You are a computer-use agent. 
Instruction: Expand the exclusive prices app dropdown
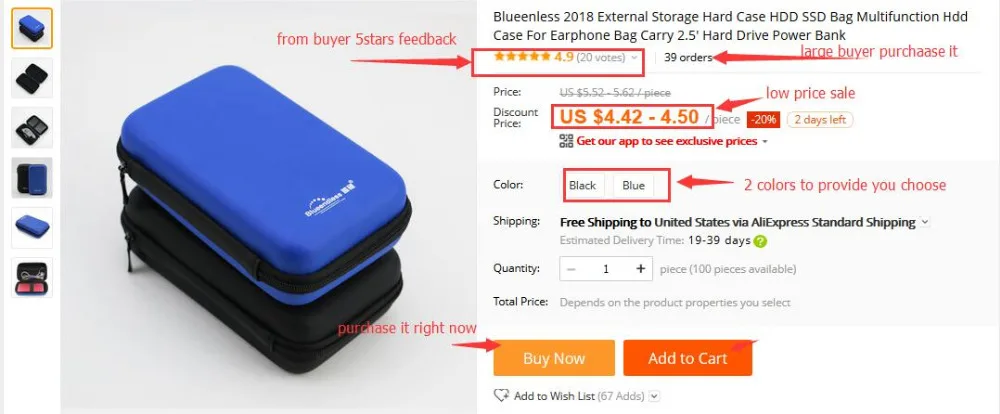[x=765, y=142]
